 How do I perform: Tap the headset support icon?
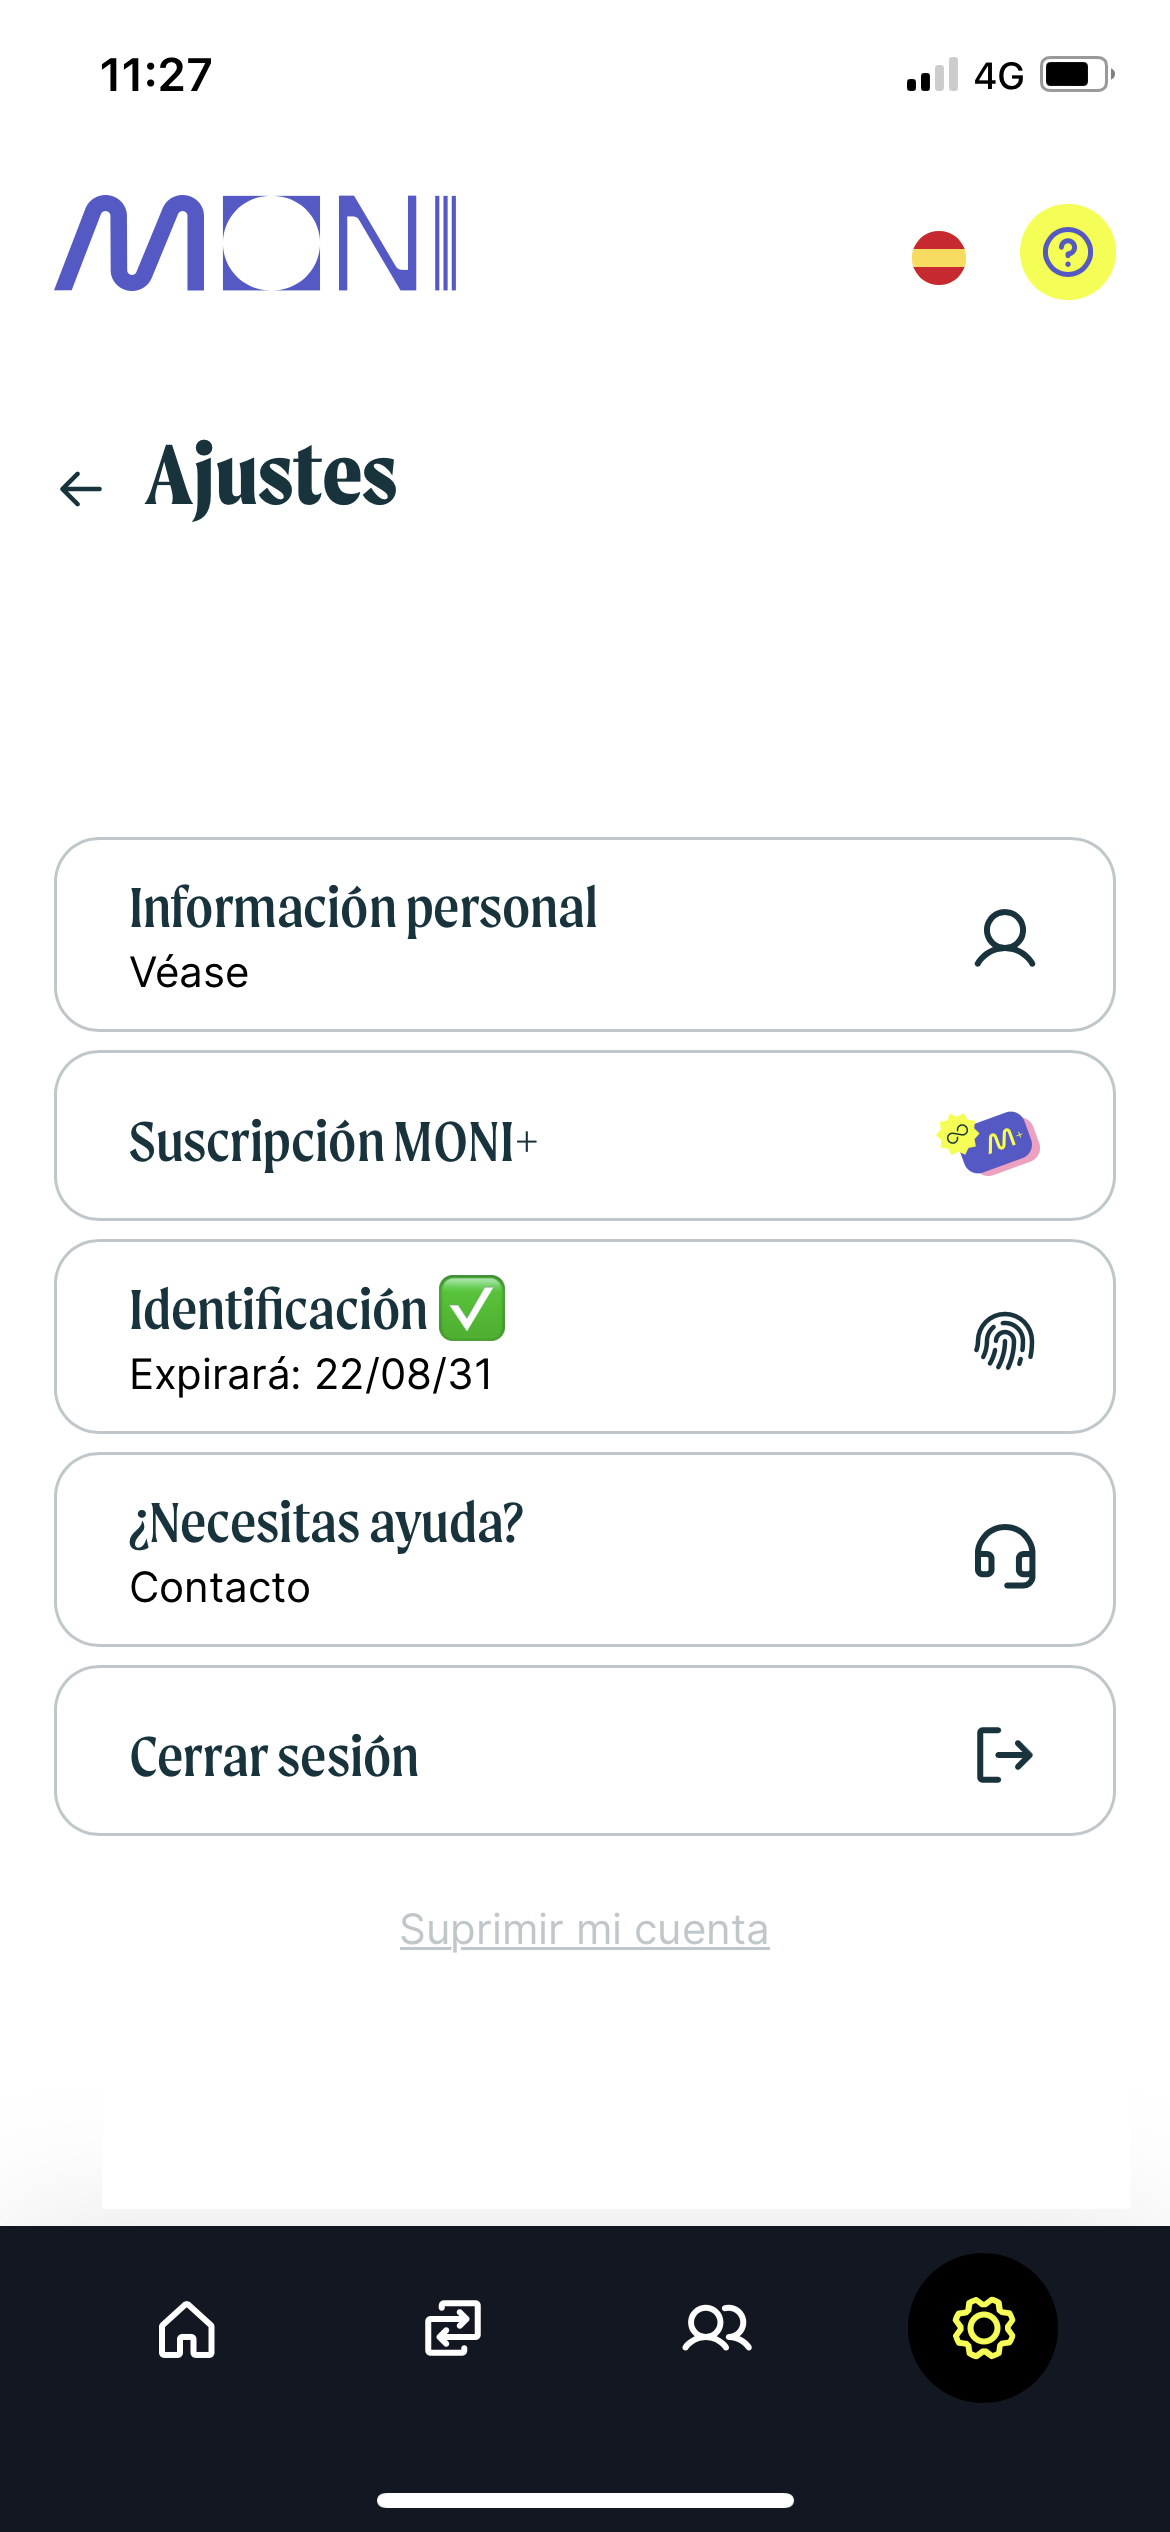pyautogui.click(x=1004, y=1555)
